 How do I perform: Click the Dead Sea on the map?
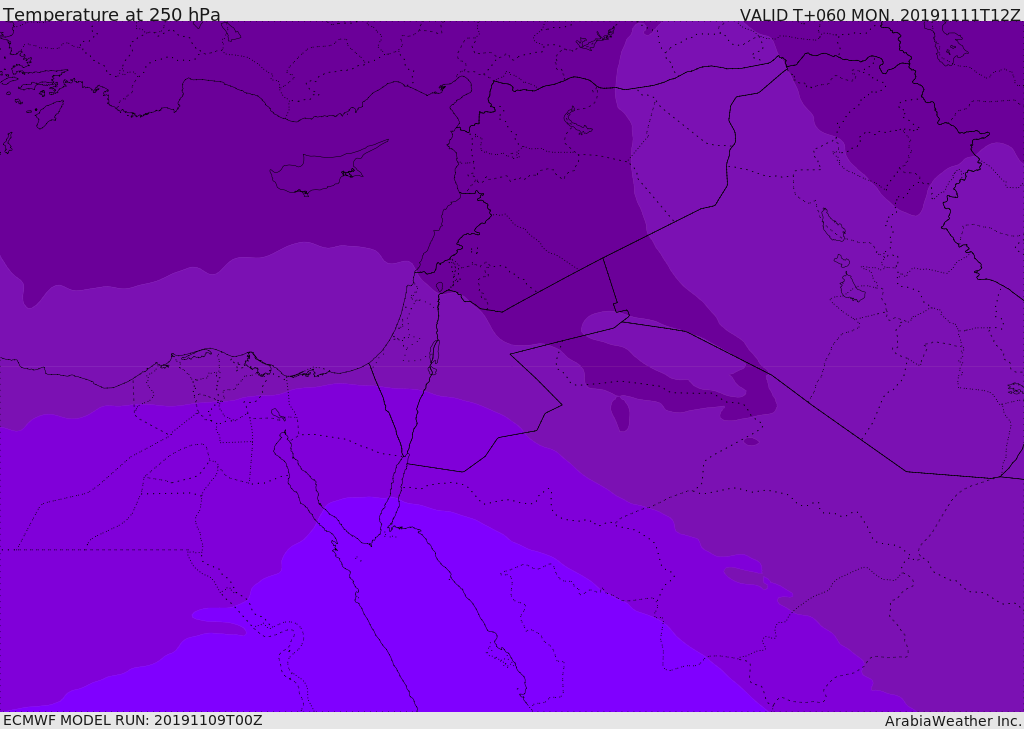coord(434,354)
